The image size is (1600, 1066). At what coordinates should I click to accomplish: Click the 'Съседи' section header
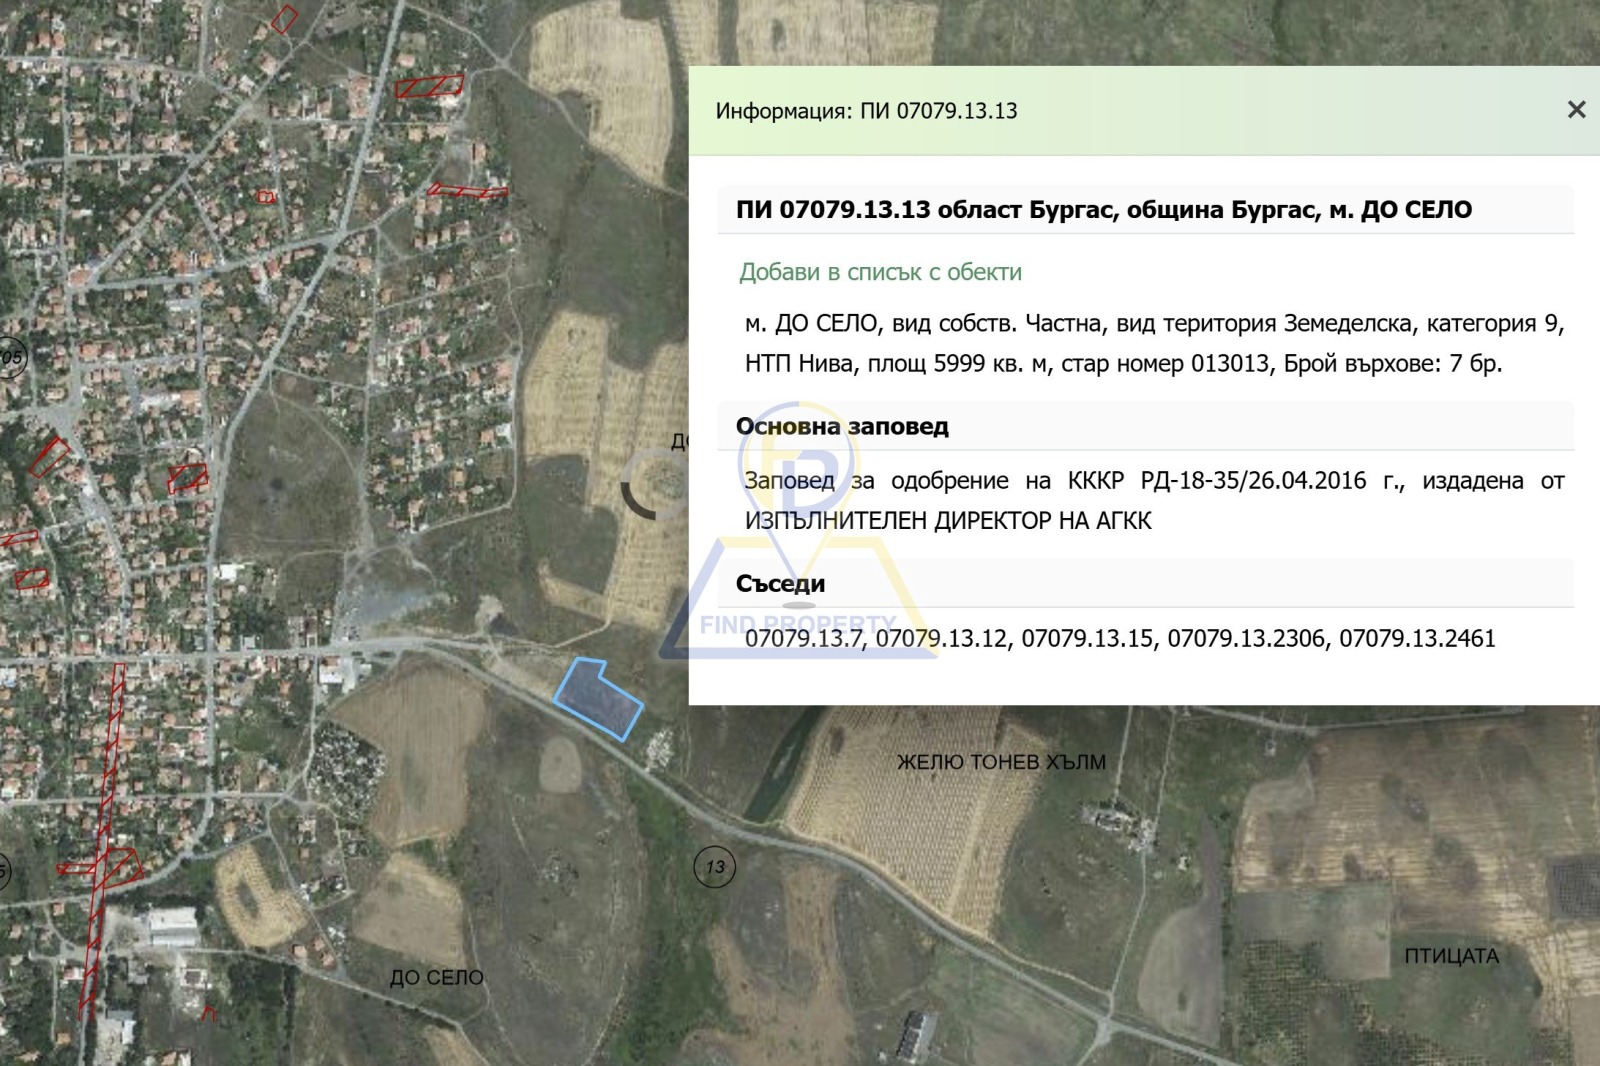click(780, 584)
